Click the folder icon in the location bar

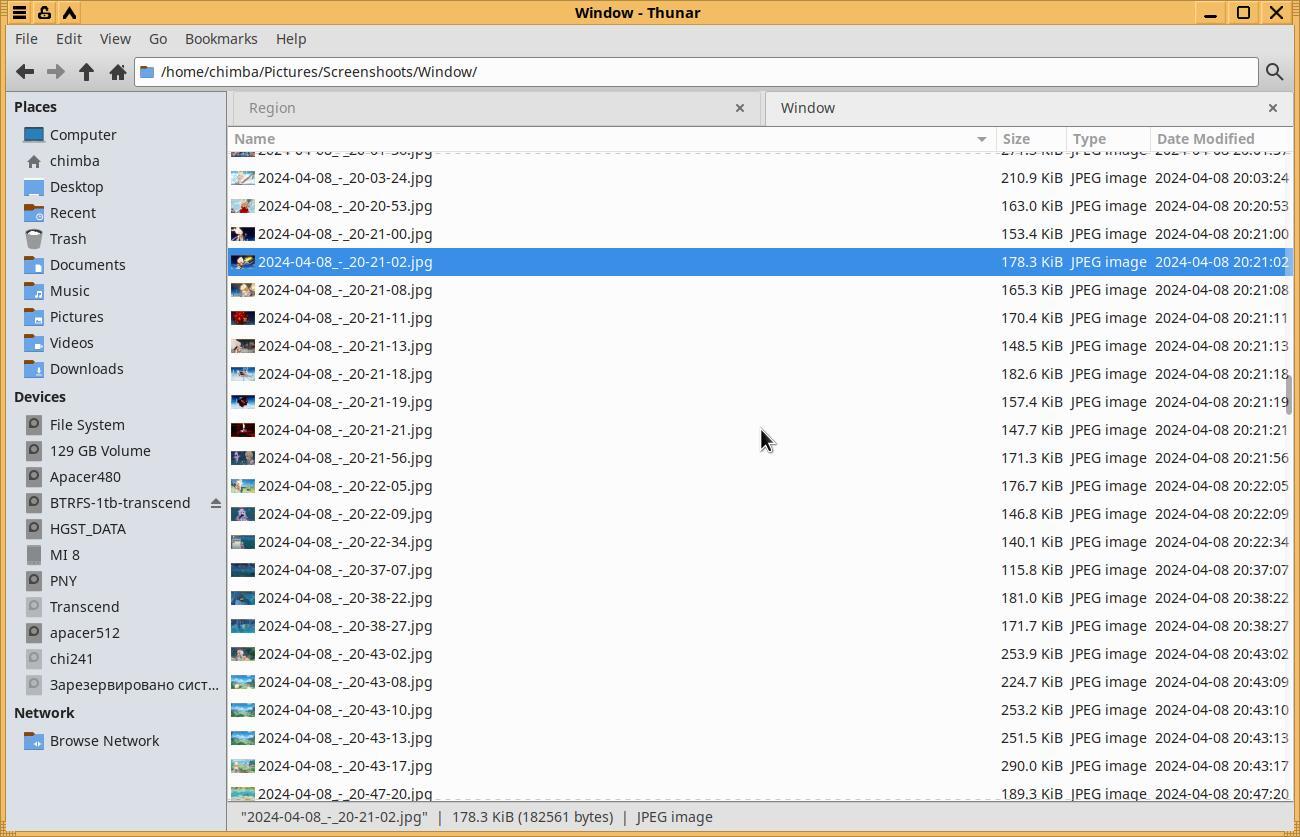click(147, 72)
